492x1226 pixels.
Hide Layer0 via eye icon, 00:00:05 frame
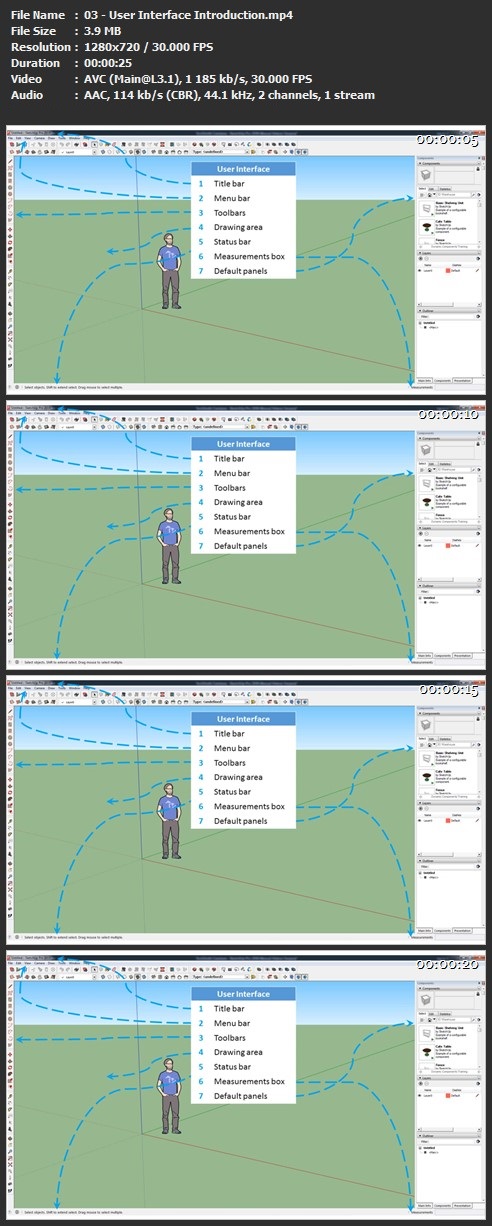click(420, 270)
